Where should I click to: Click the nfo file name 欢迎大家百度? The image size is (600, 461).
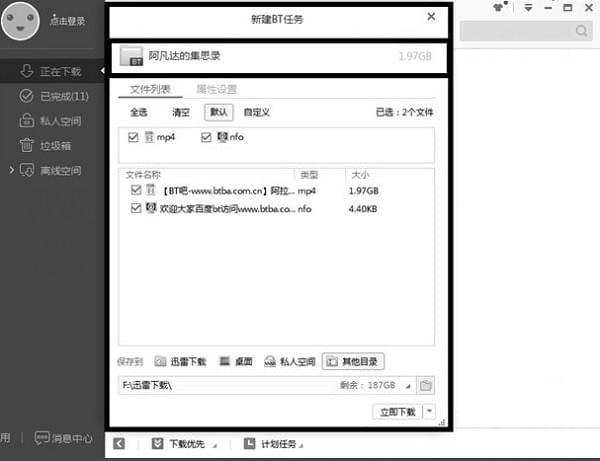(x=227, y=209)
